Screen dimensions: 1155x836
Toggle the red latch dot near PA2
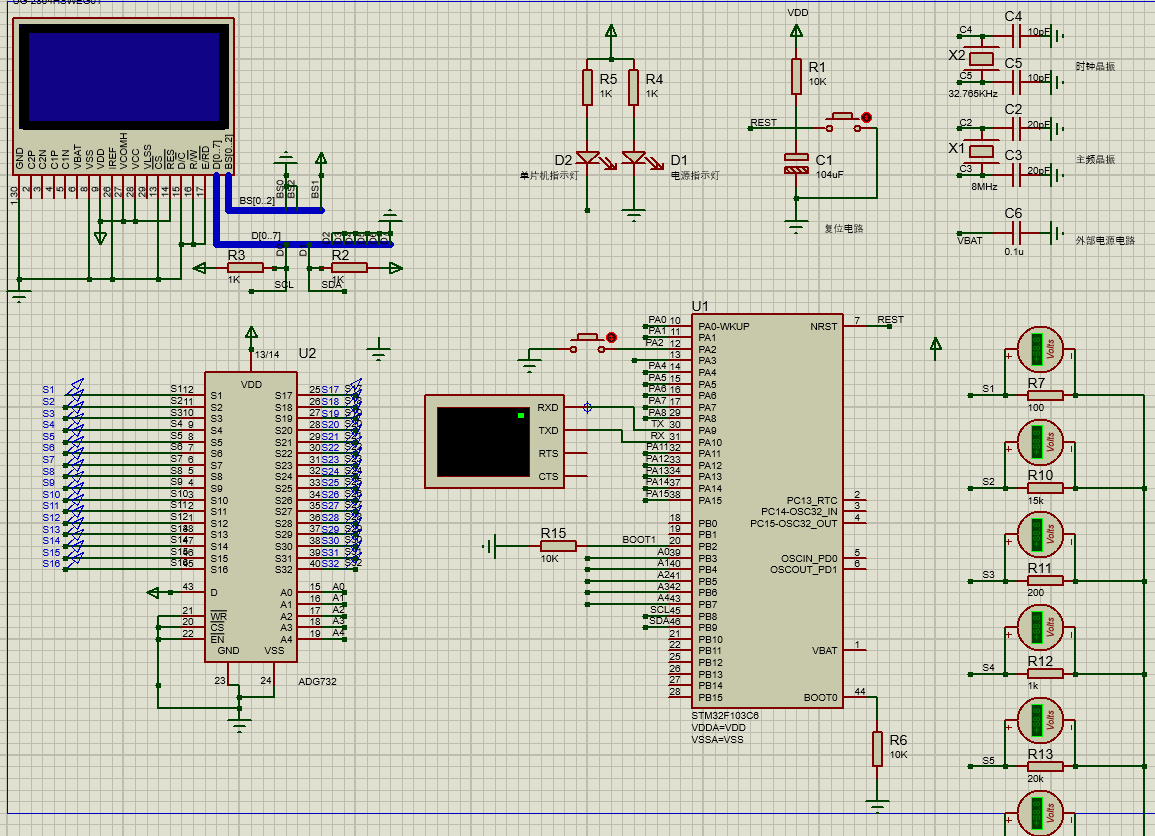611,337
